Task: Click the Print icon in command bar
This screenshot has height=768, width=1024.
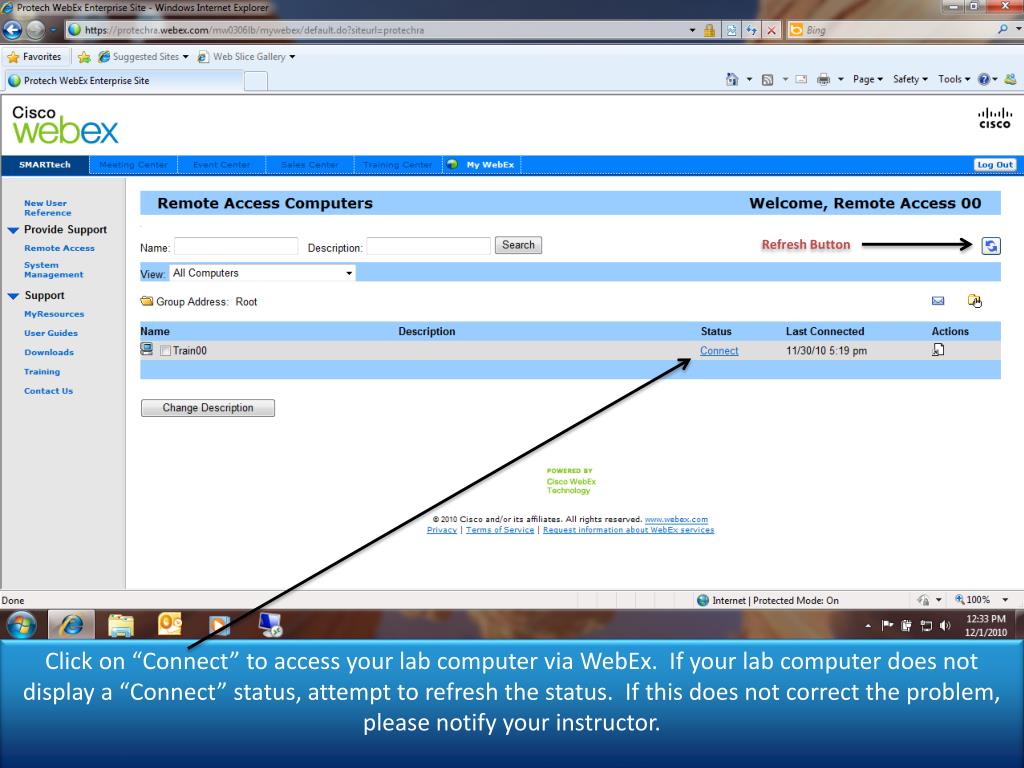Action: (x=824, y=80)
